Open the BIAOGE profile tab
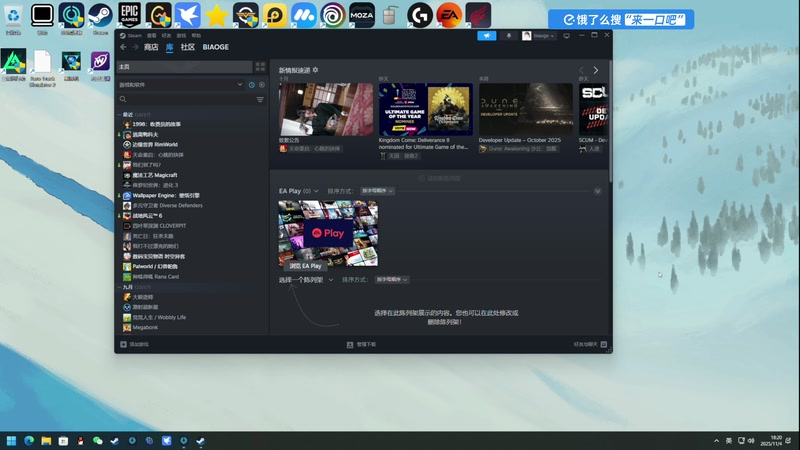The image size is (800, 450). click(x=215, y=47)
